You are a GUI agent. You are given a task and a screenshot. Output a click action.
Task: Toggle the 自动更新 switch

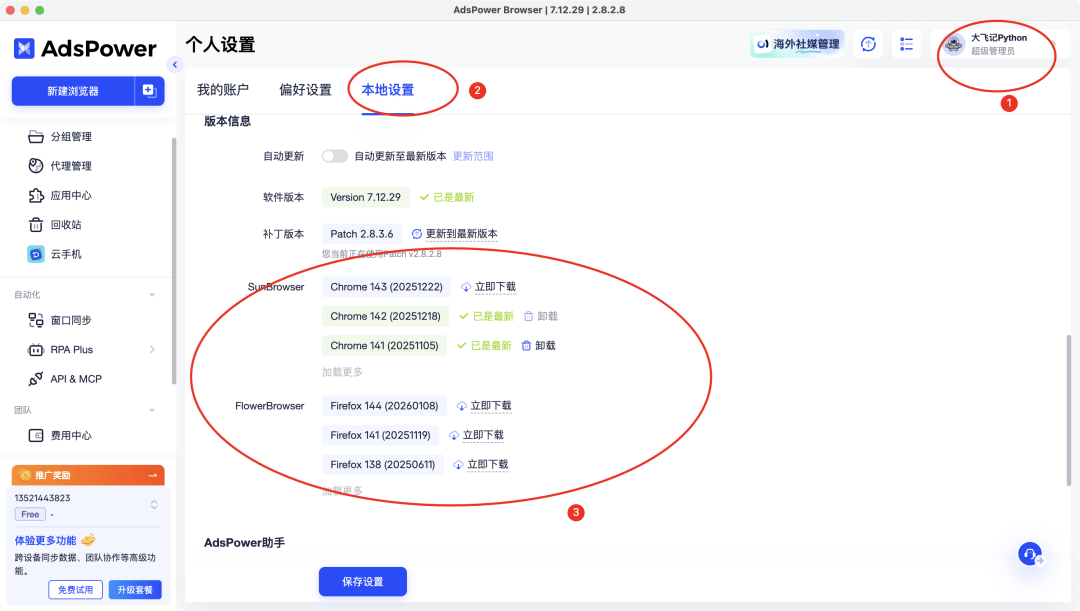(335, 156)
